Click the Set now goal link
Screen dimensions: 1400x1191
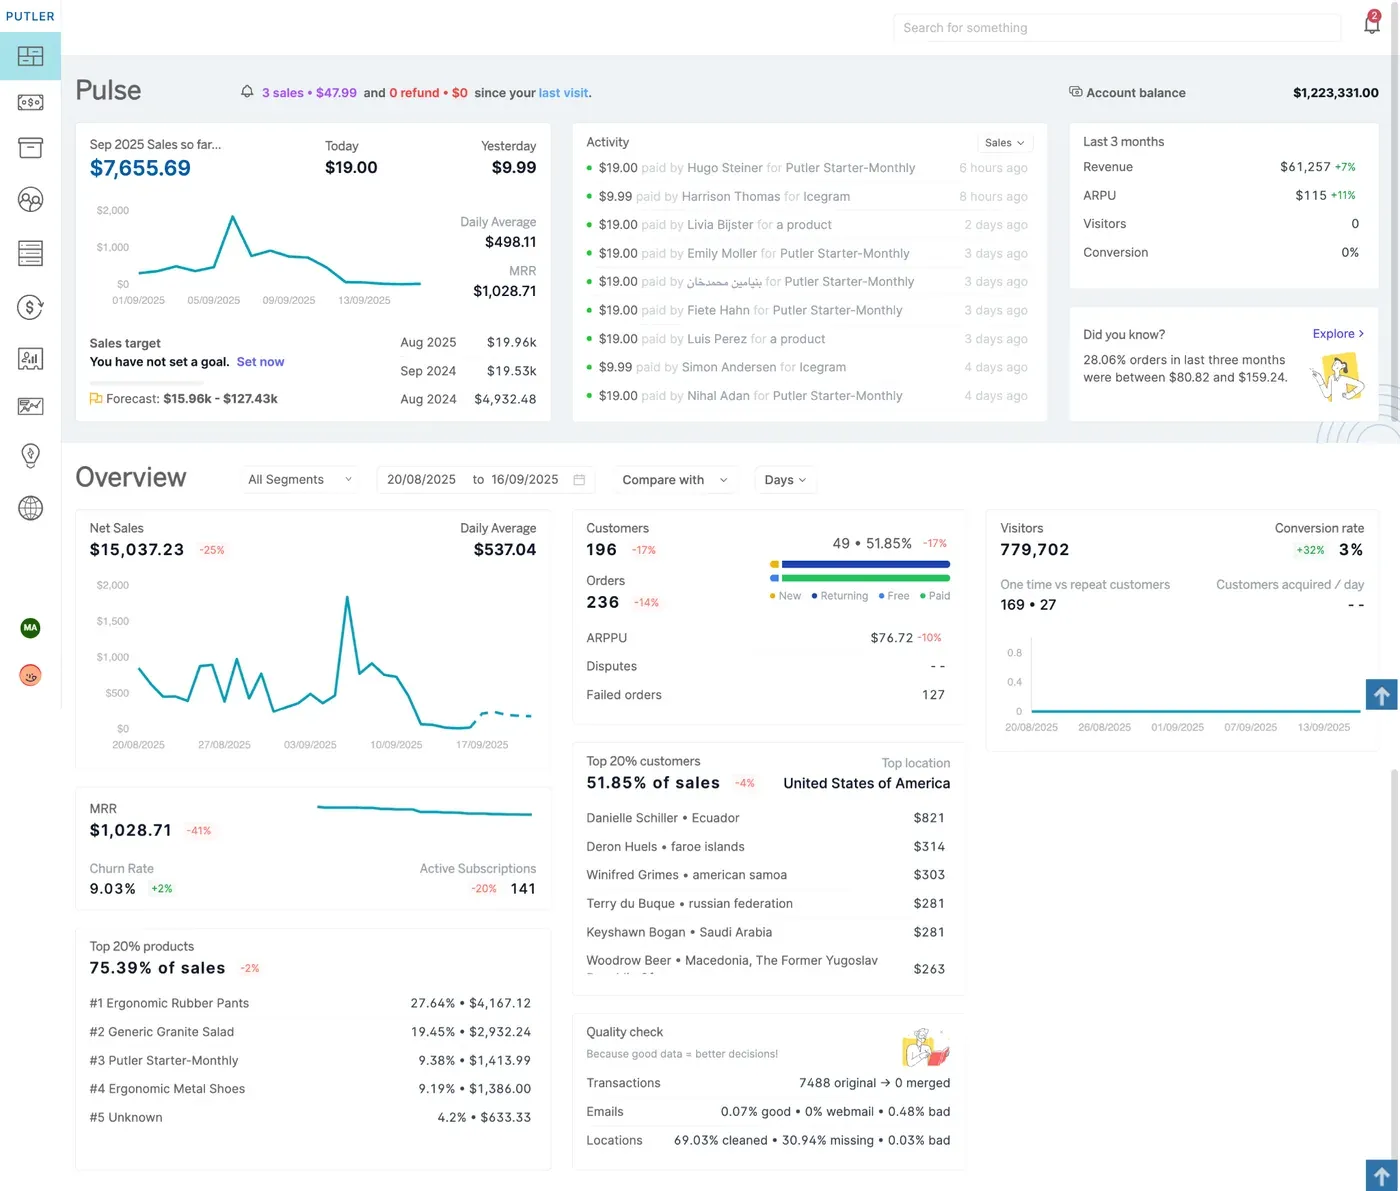coord(260,362)
